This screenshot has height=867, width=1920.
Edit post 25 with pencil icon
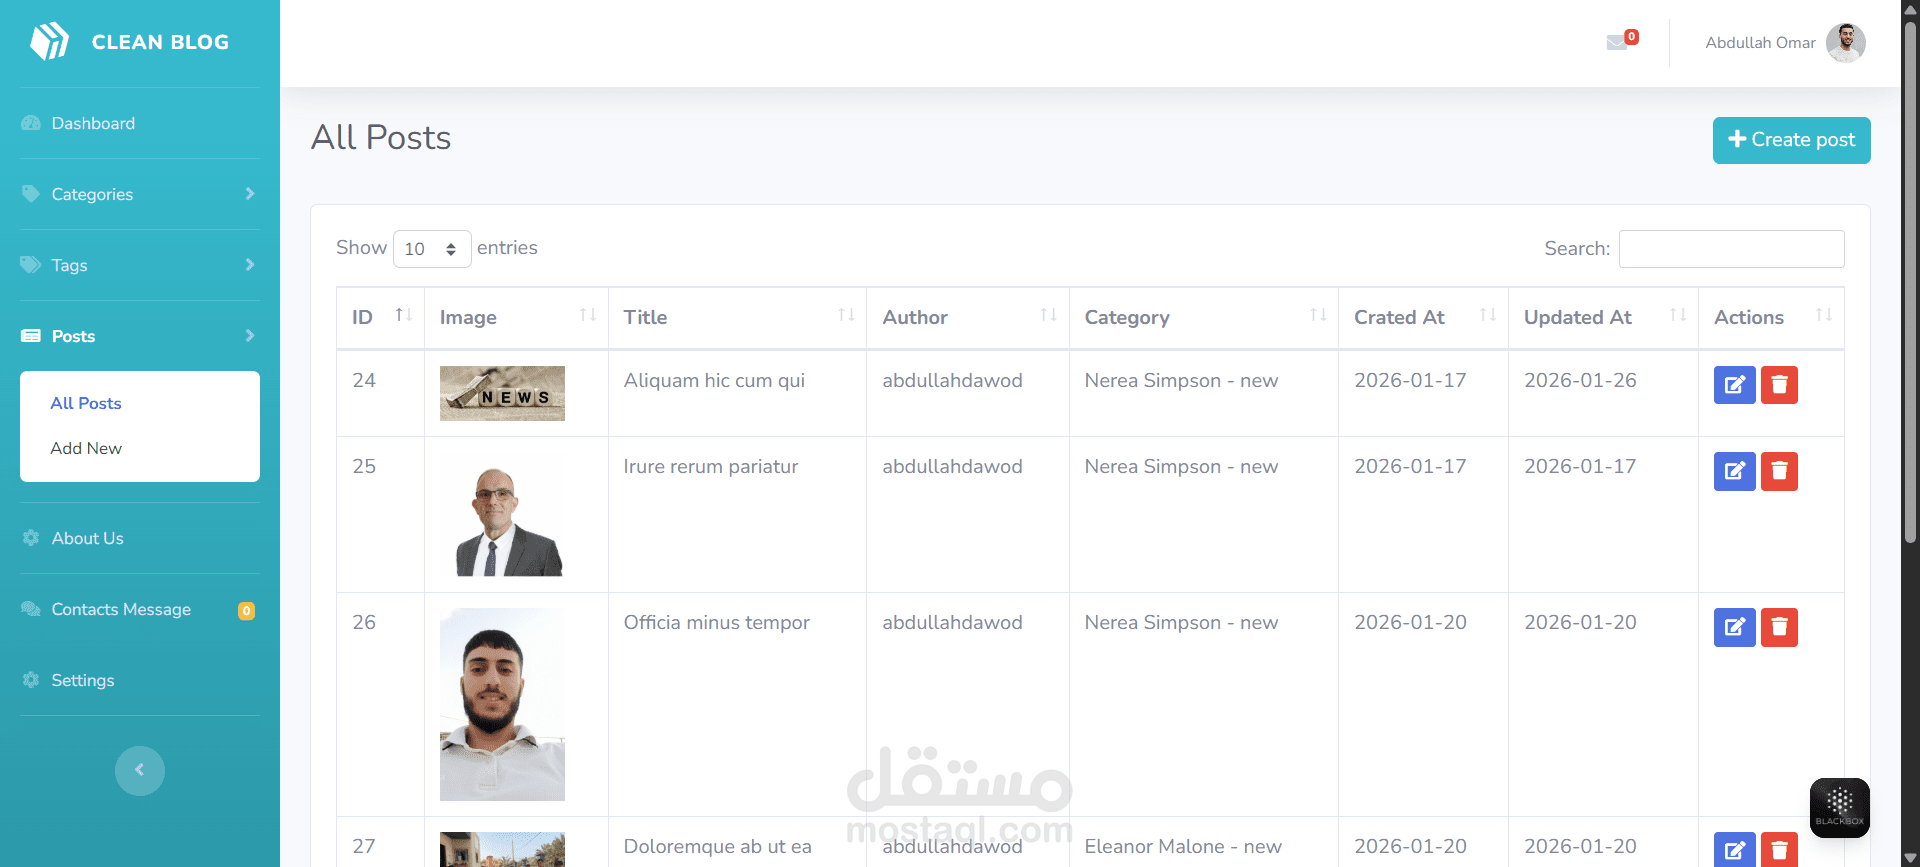point(1735,471)
